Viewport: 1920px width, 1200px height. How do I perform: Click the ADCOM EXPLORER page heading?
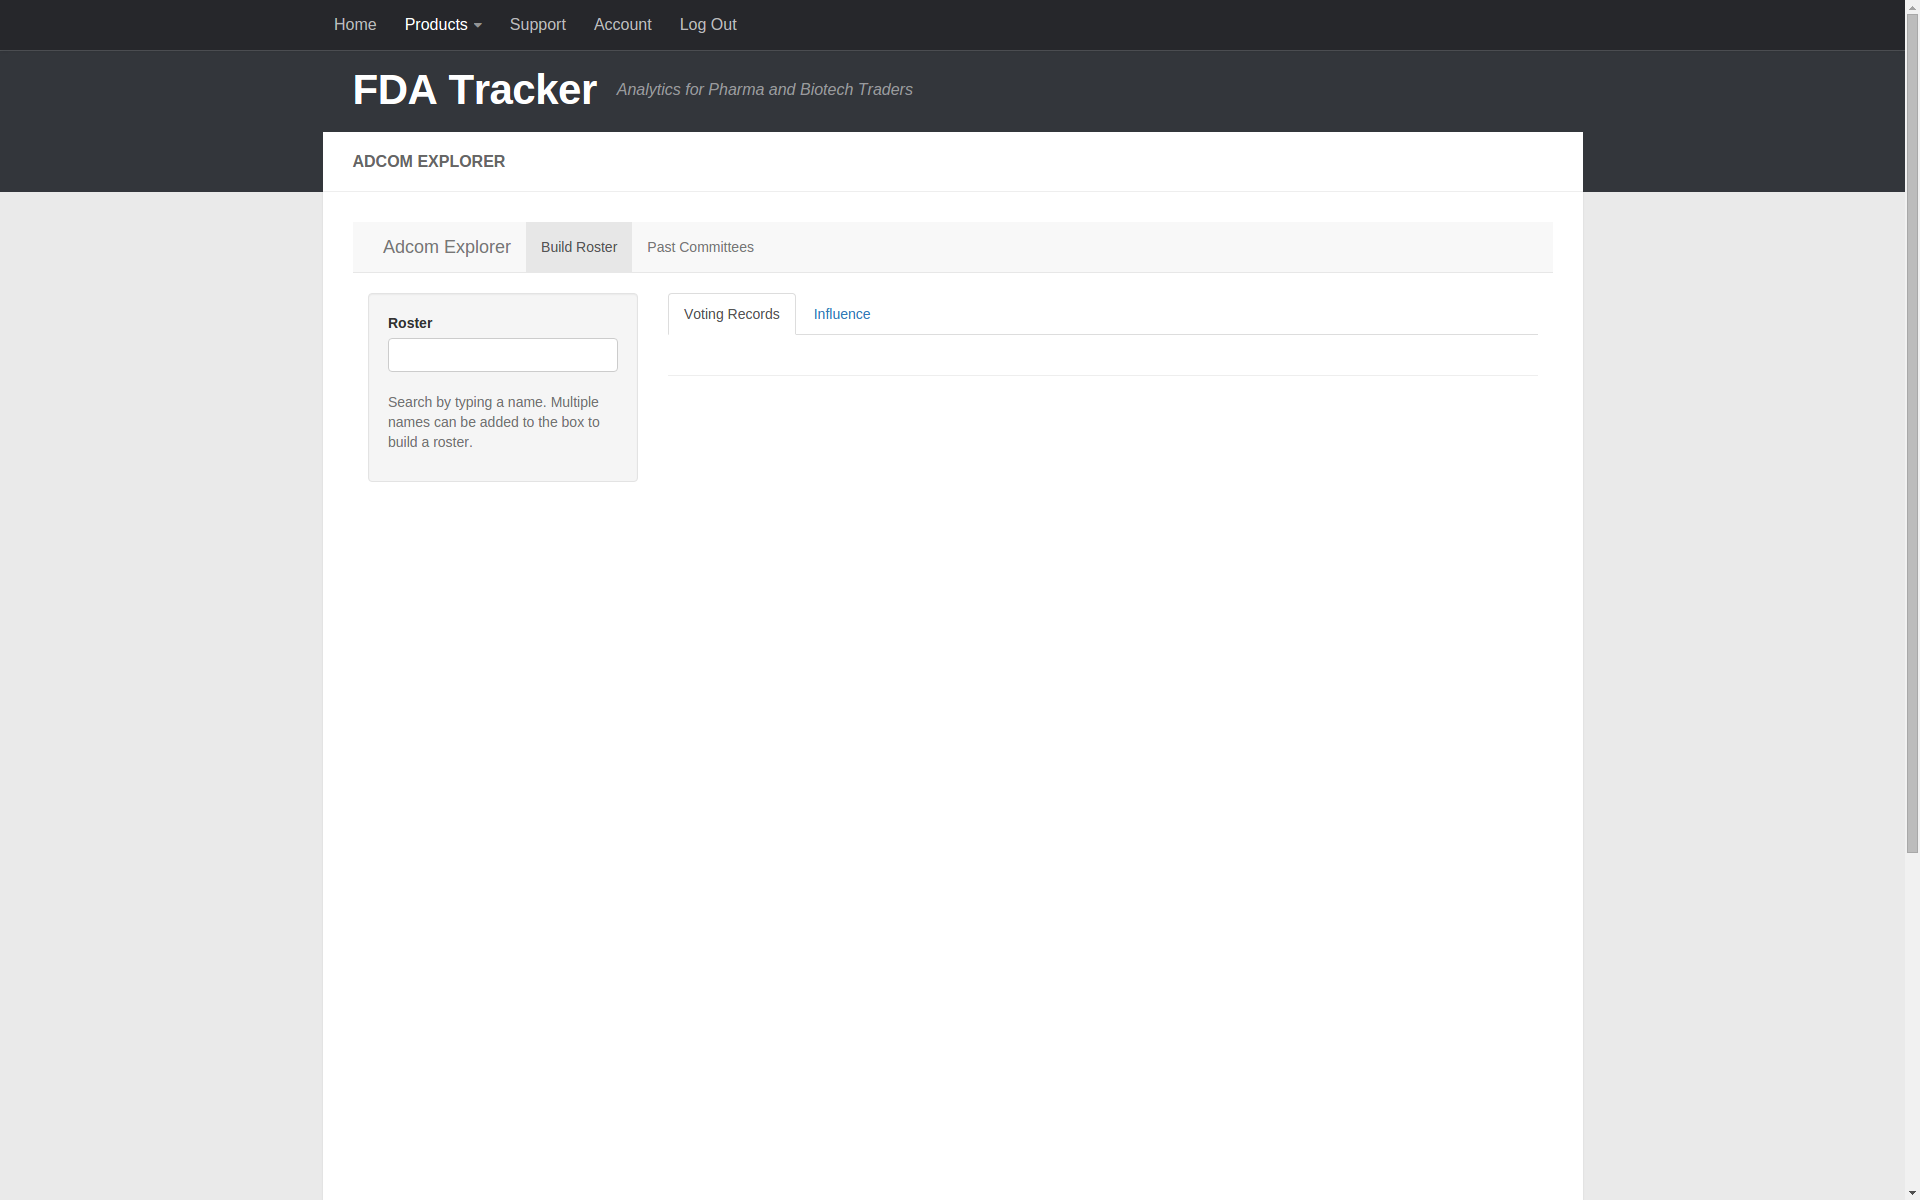coord(429,162)
